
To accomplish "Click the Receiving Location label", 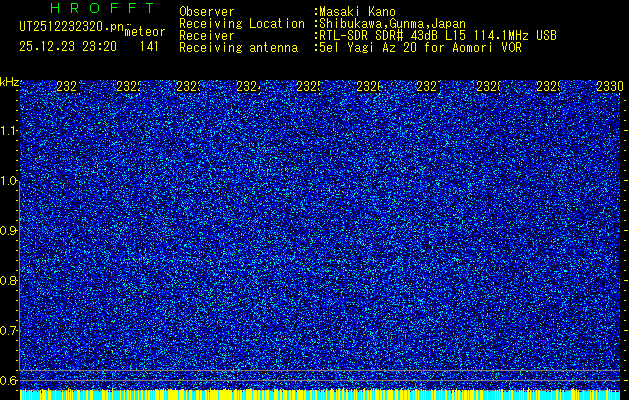I will point(242,24).
